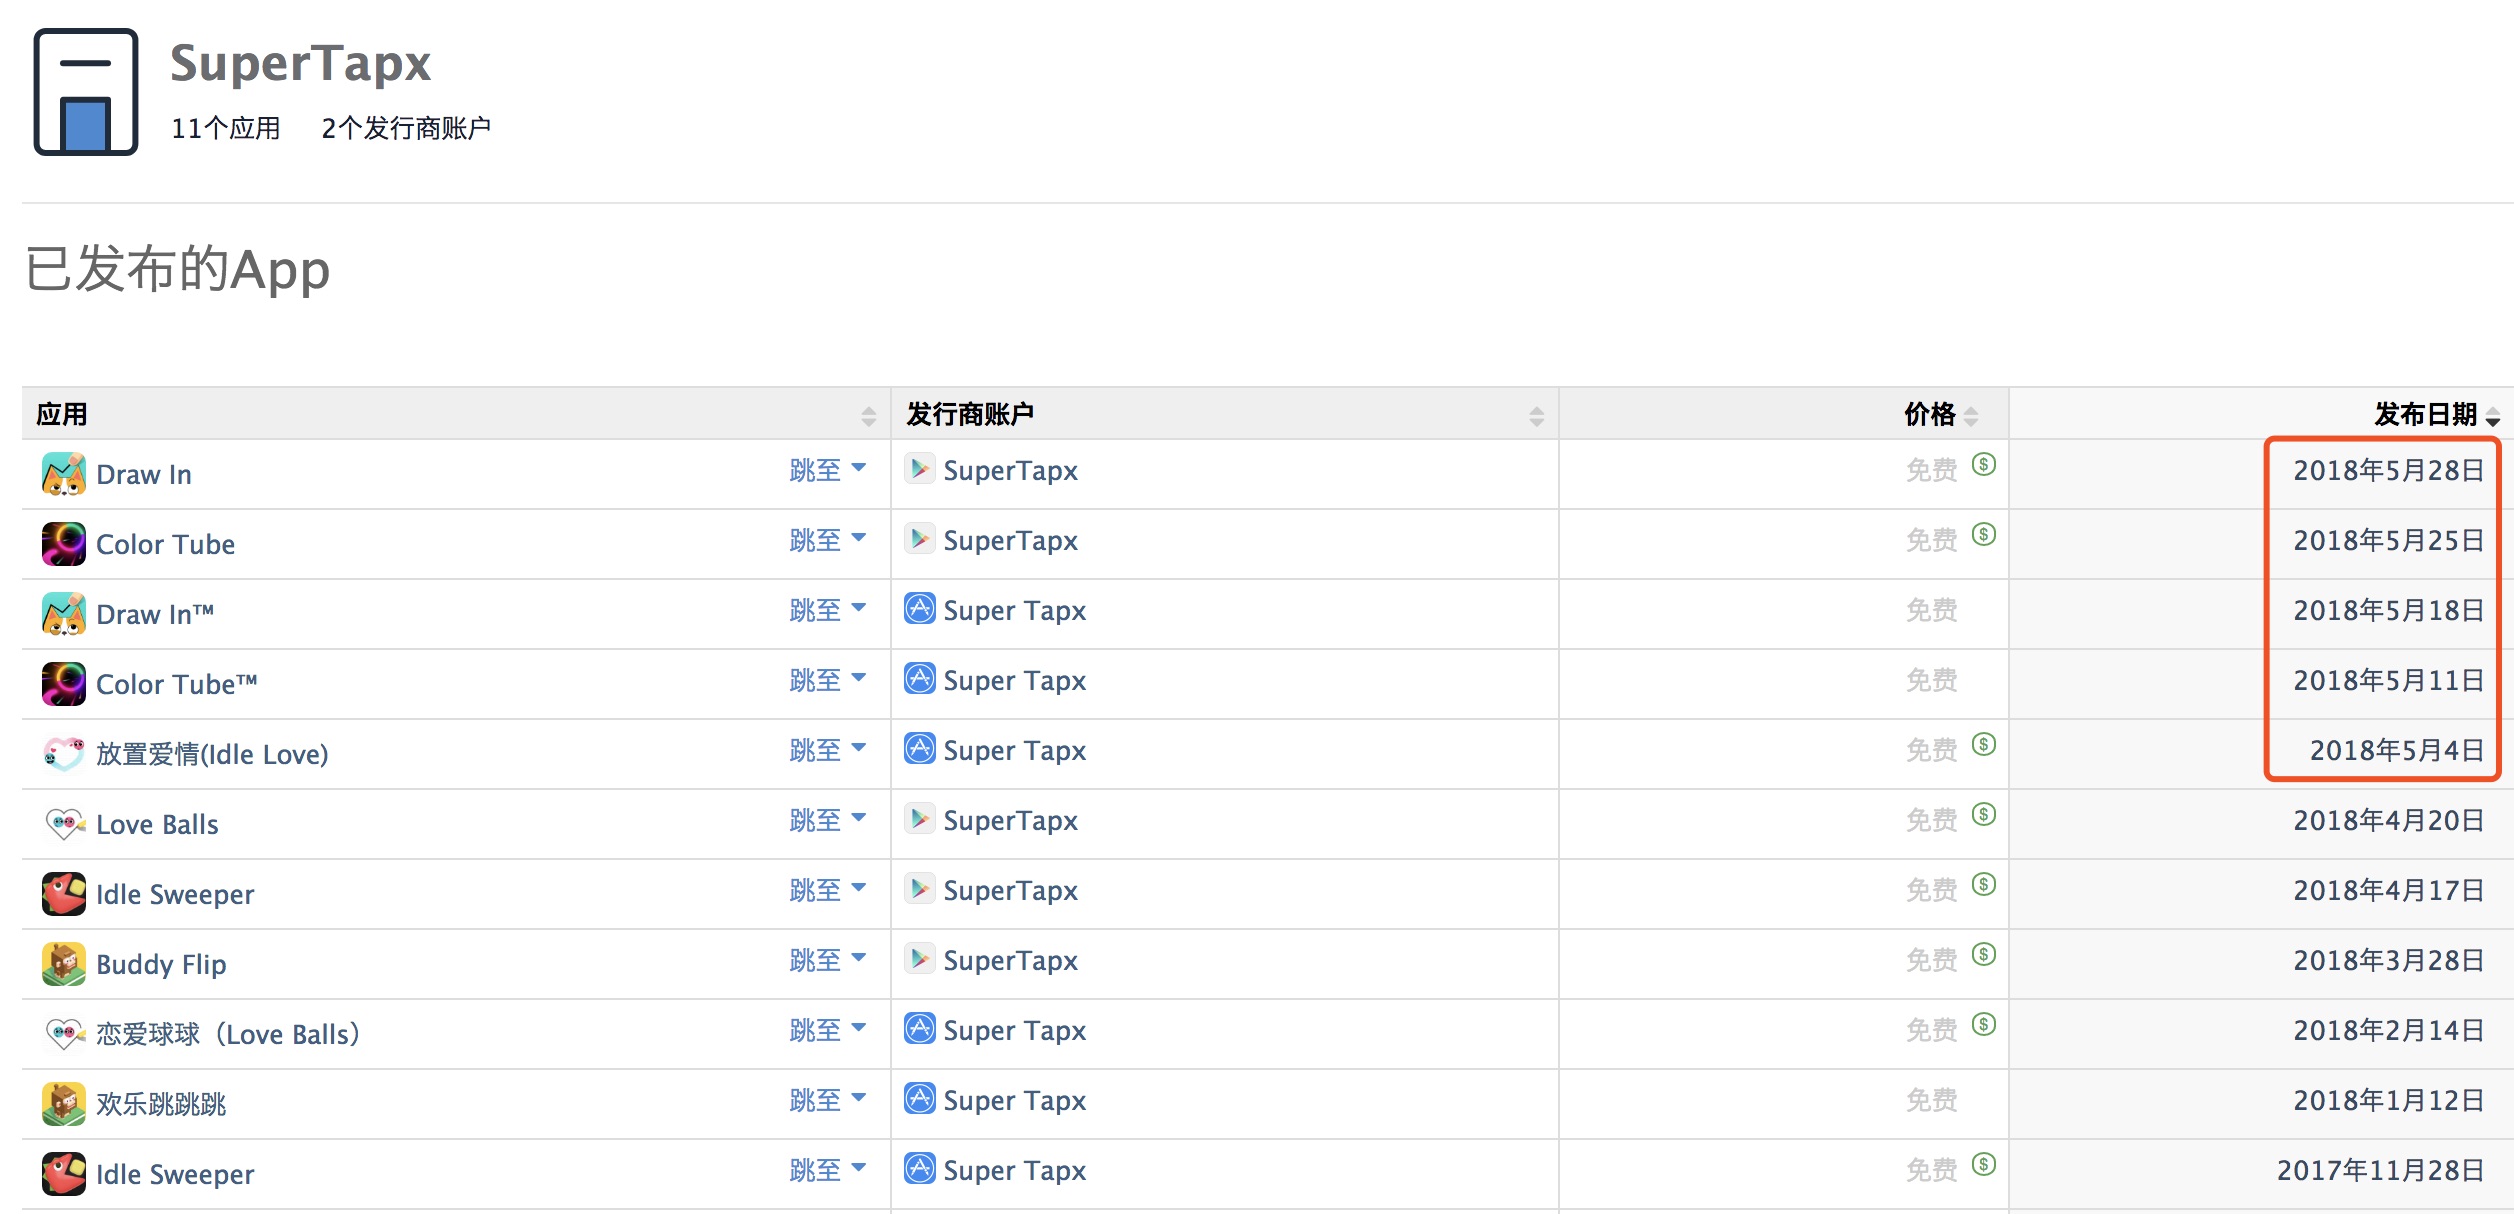This screenshot has width=2514, height=1214.
Task: Sort by the 发布日期 column header
Action: pyautogui.click(x=2261, y=414)
